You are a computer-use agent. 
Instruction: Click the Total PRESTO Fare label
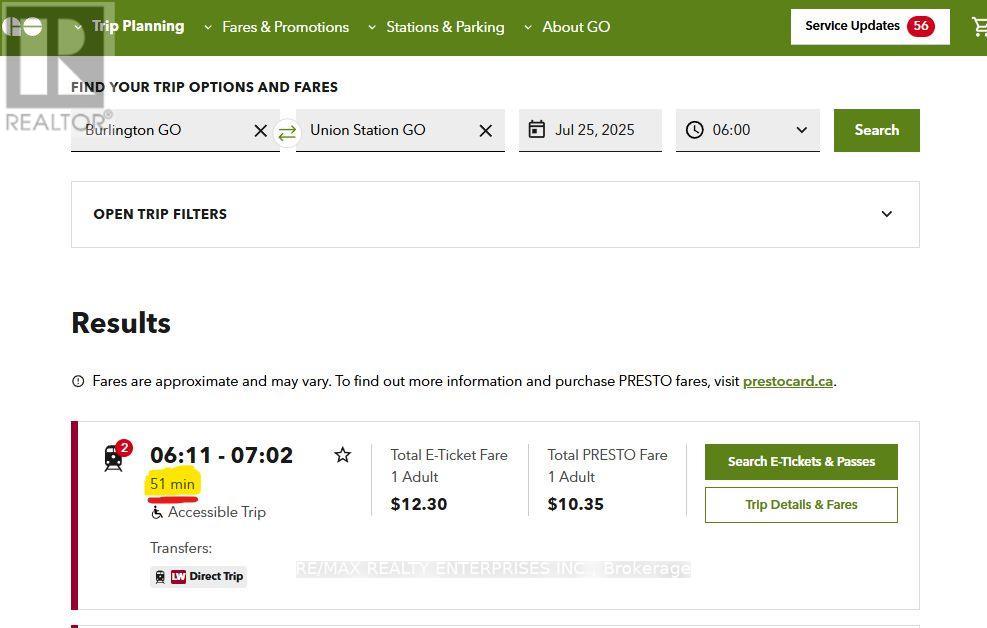[x=607, y=455]
